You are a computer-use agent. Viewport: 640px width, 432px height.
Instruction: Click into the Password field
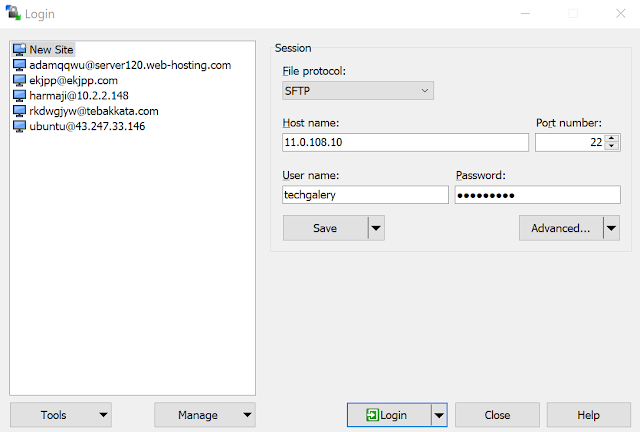tap(538, 195)
